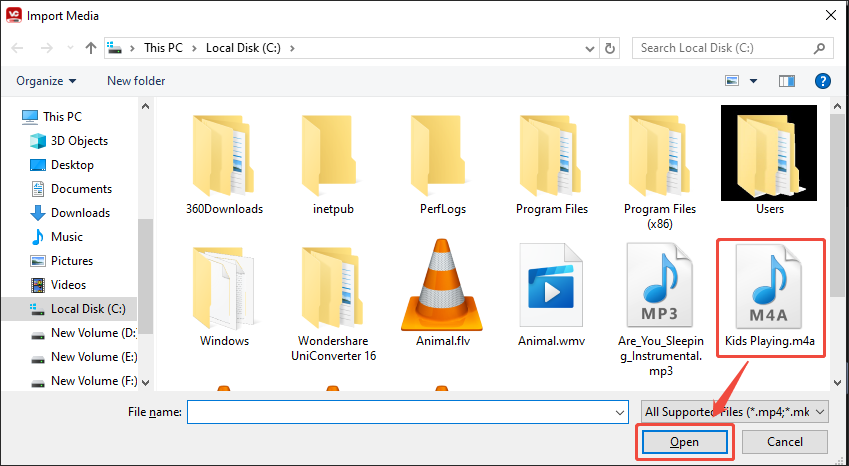Image resolution: width=849 pixels, height=466 pixels.
Task: Open Music in the navigation pane
Action: click(x=56, y=237)
